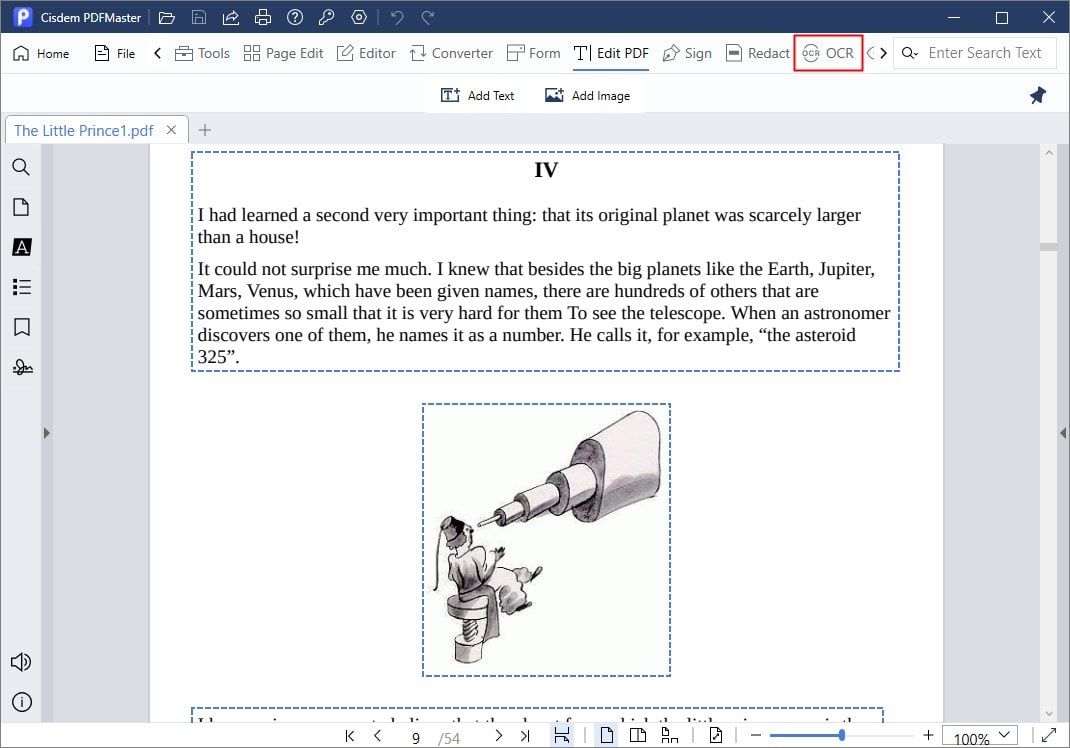This screenshot has width=1070, height=748.
Task: Open a file using the folder icon
Action: (x=167, y=18)
